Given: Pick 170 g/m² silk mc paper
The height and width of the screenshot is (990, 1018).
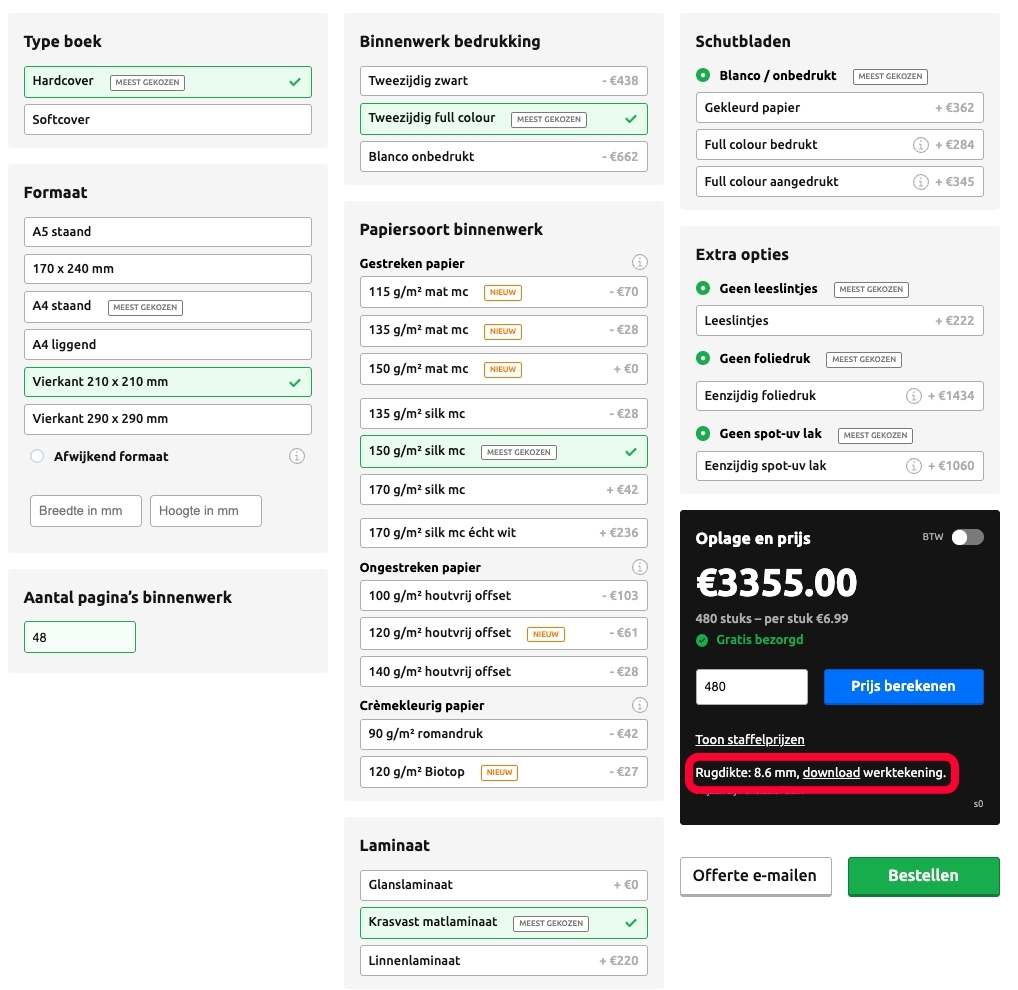Looking at the screenshot, I should [x=503, y=490].
